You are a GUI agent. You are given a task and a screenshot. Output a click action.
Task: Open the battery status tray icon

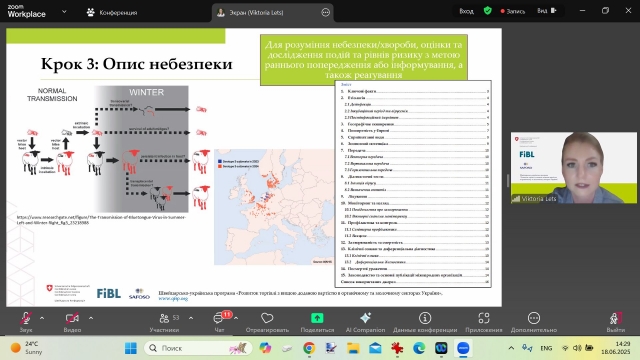pyautogui.click(x=589, y=348)
